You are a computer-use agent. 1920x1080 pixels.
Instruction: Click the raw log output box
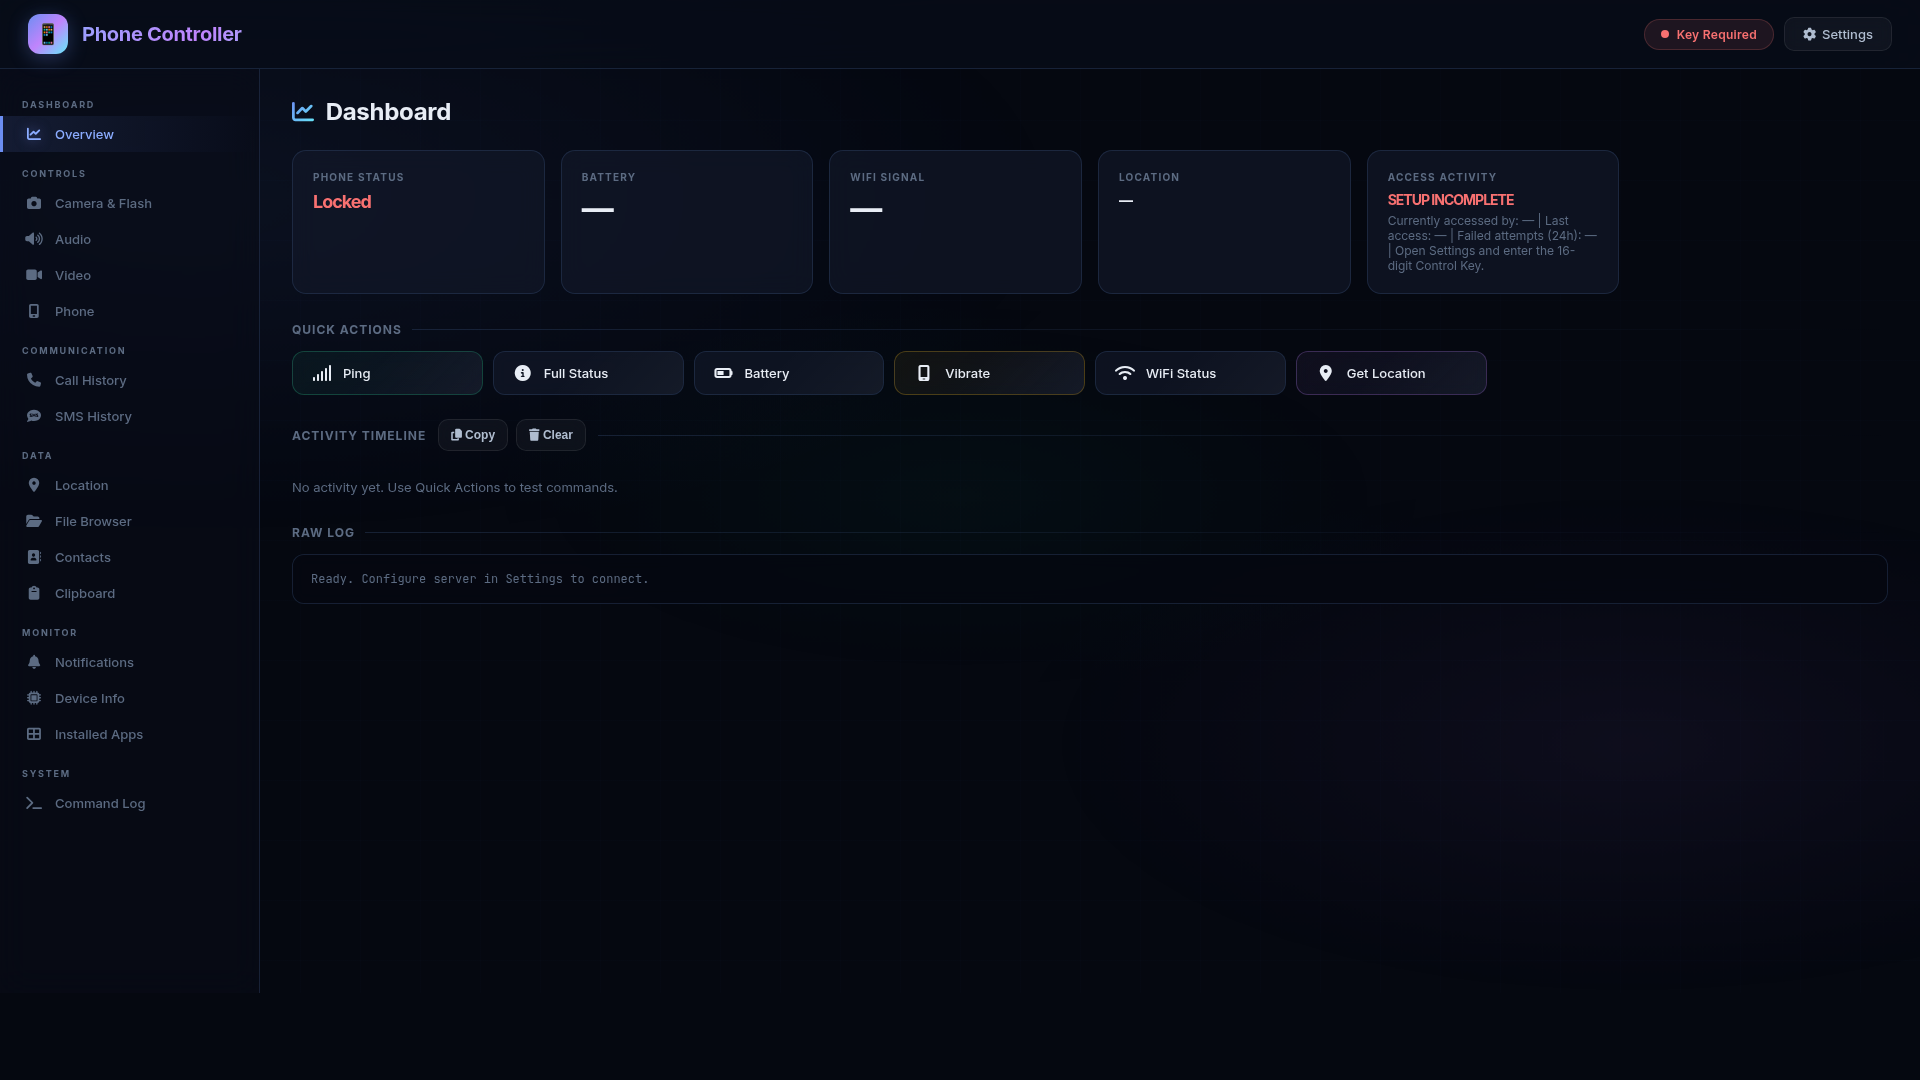click(x=1089, y=579)
